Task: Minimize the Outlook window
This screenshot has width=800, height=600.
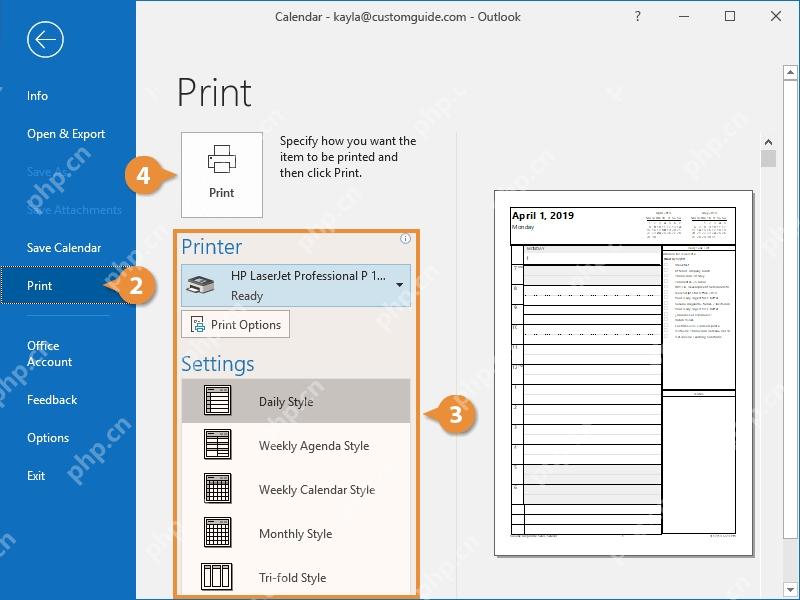Action: click(684, 16)
